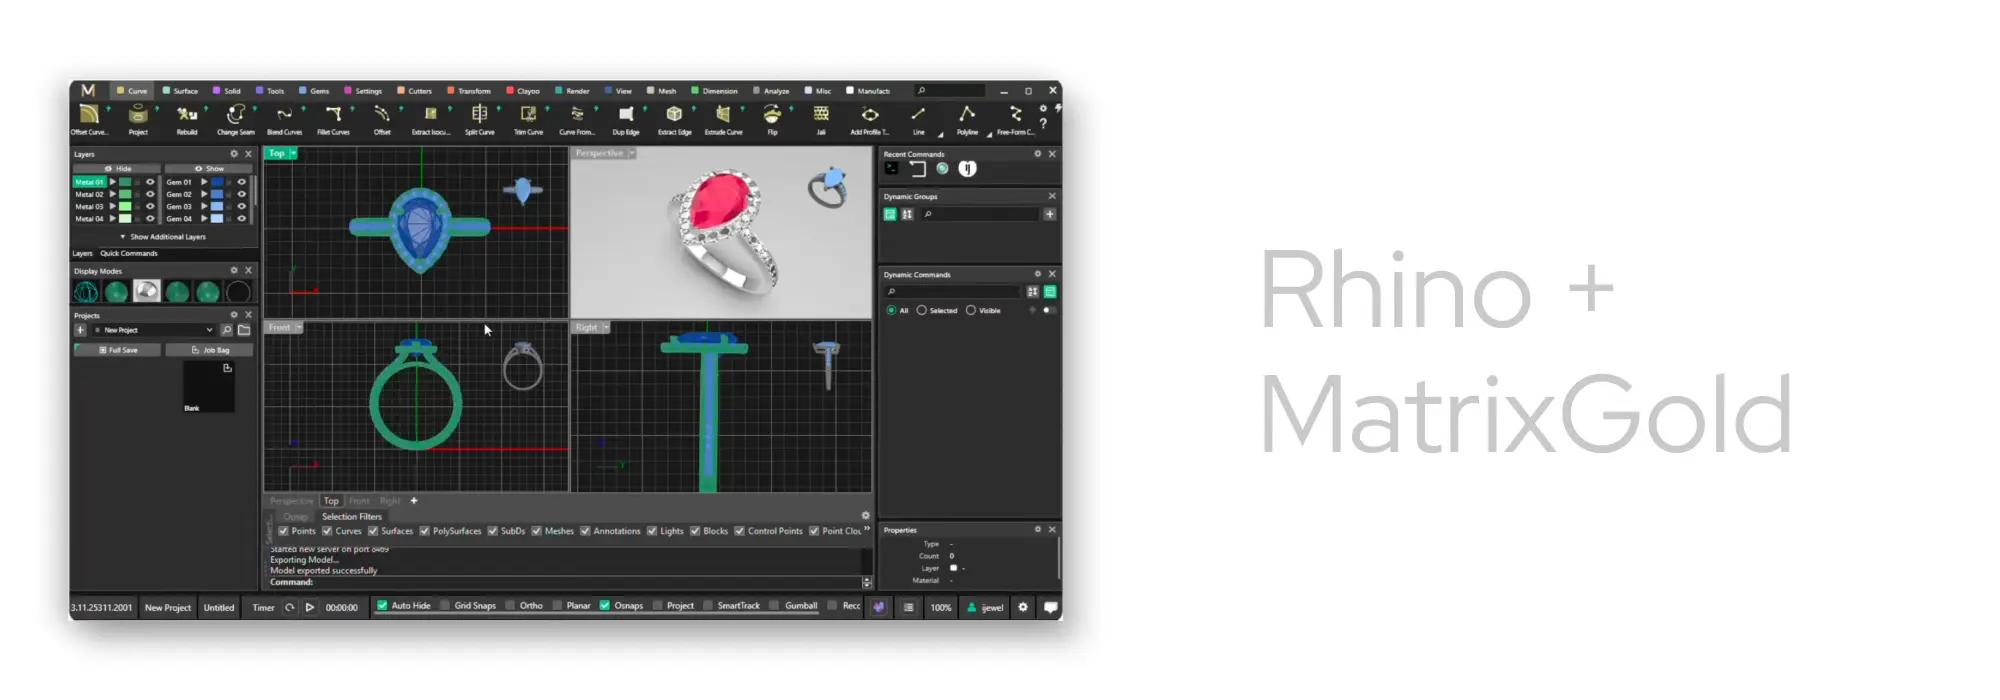This screenshot has height=700, width=2000.
Task: Flip the toggle switch in Dynamic Commands
Action: pyautogui.click(x=1048, y=310)
